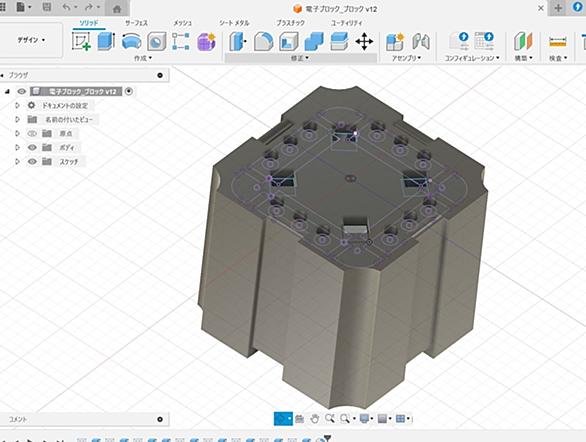Switch to the メッシュ tab
The width and height of the screenshot is (586, 442).
coord(182,23)
